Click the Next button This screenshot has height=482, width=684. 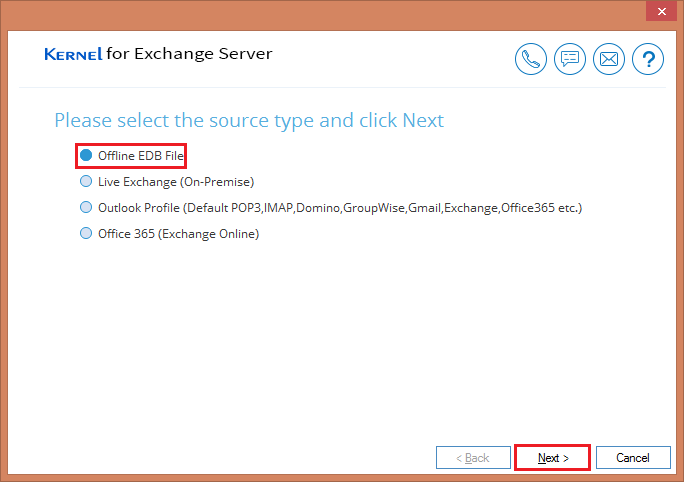tap(552, 458)
